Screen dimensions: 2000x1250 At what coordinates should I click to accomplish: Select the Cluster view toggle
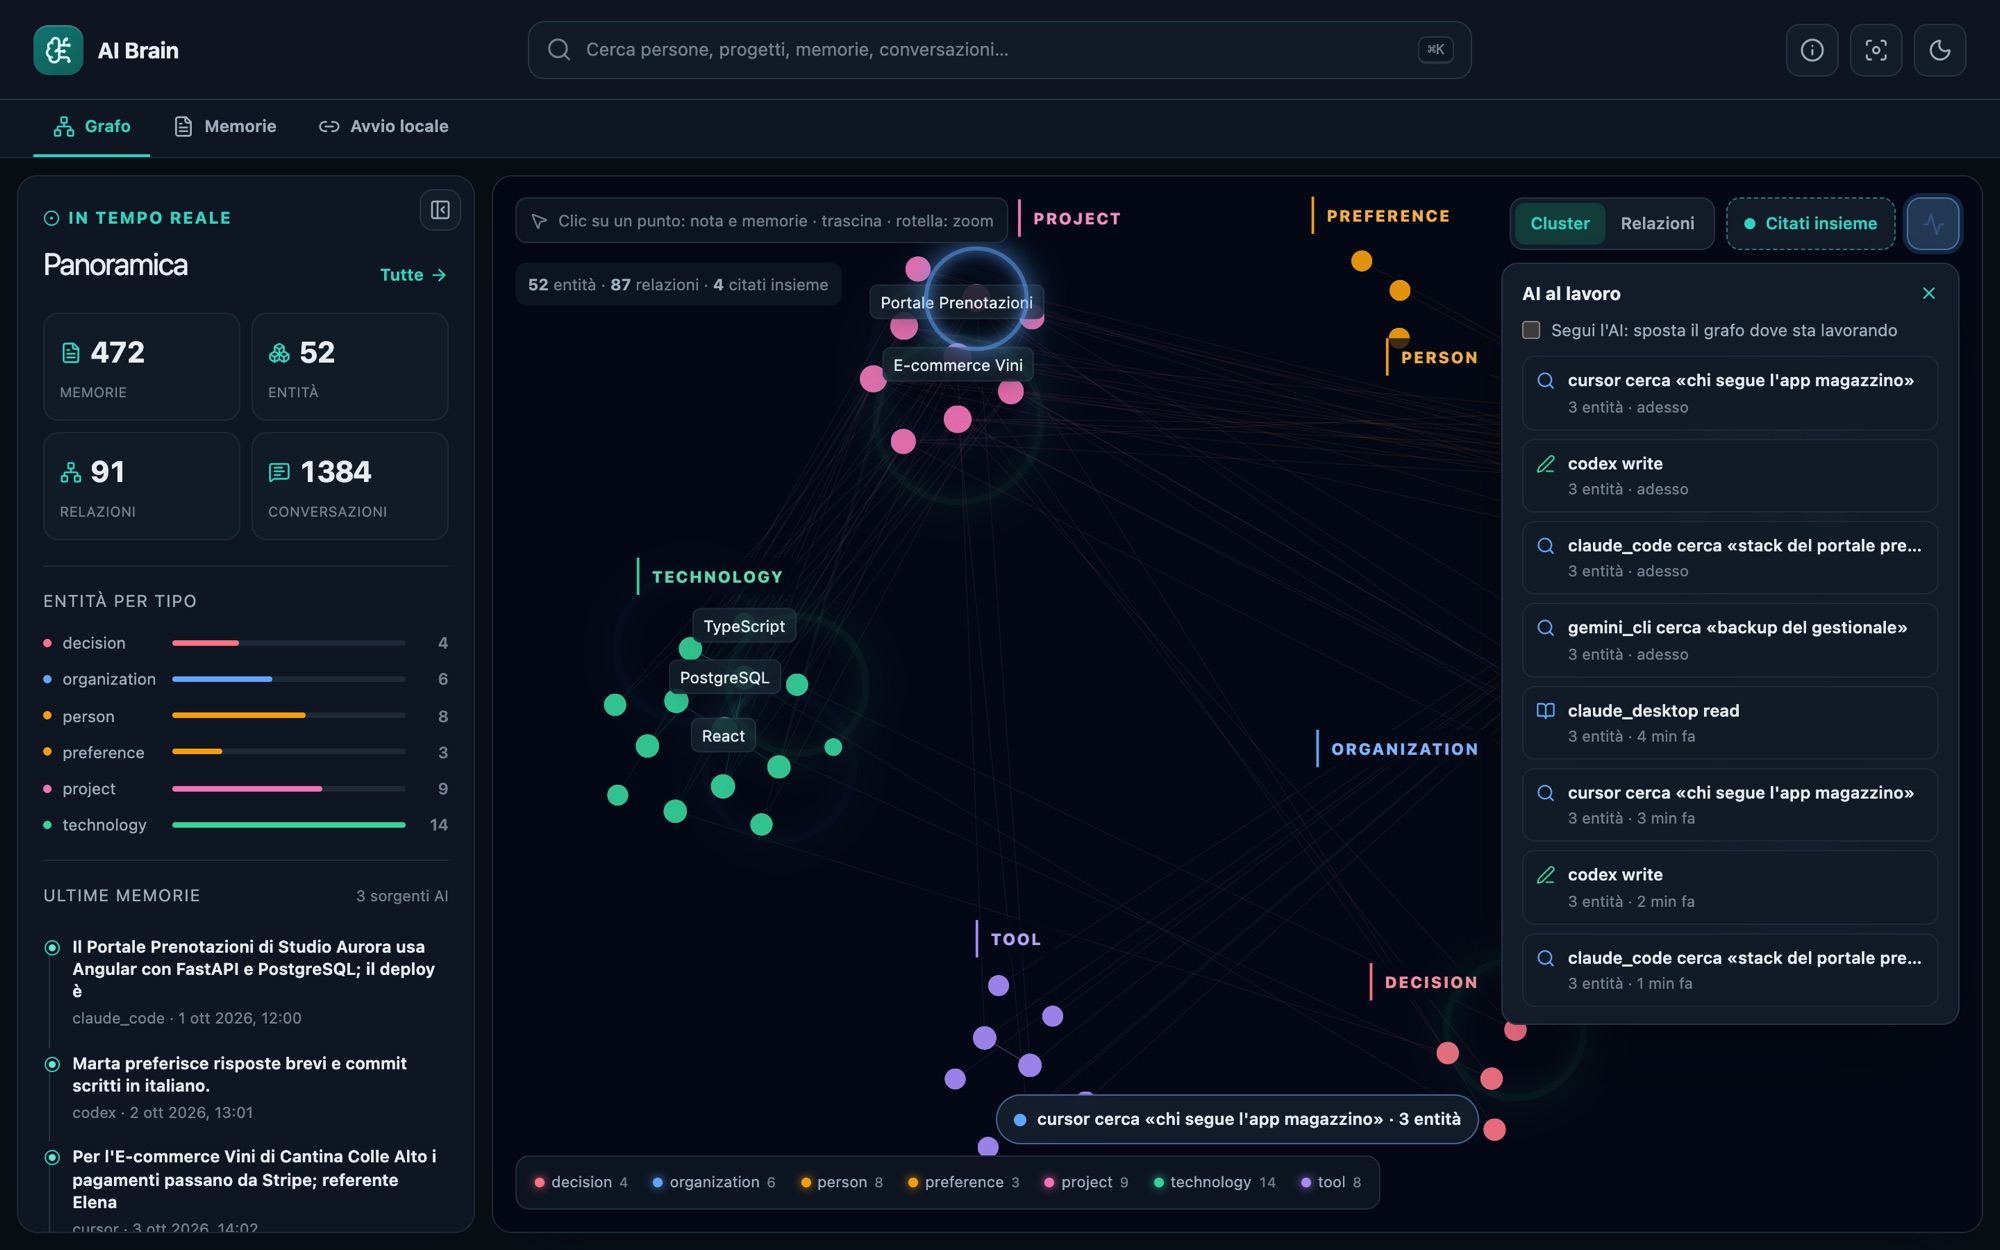pos(1560,223)
